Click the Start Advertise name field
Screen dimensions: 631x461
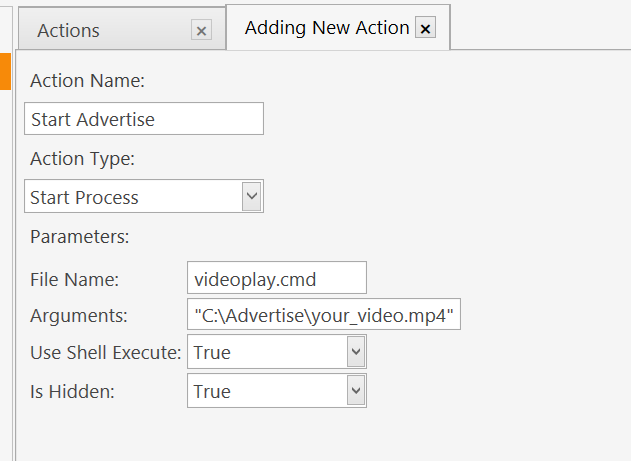(x=143, y=119)
